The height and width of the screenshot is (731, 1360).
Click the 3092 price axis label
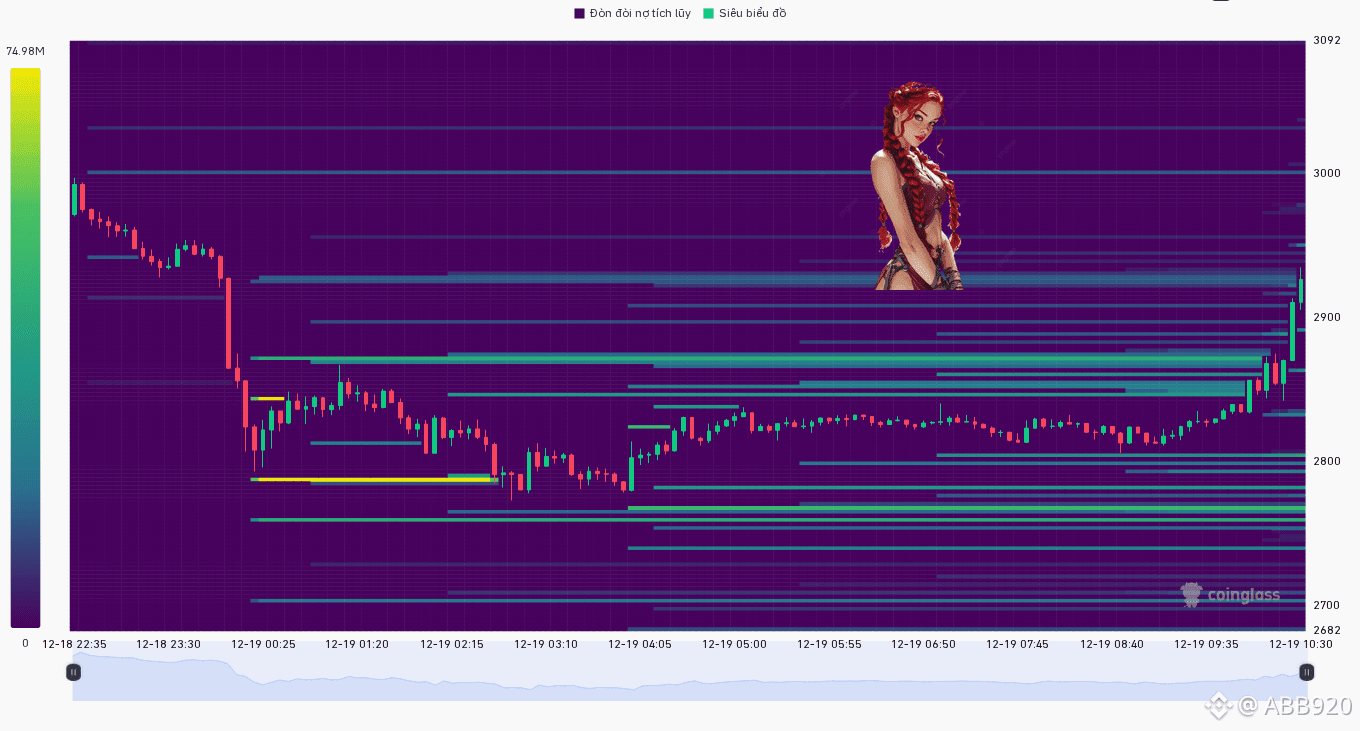[x=1326, y=41]
